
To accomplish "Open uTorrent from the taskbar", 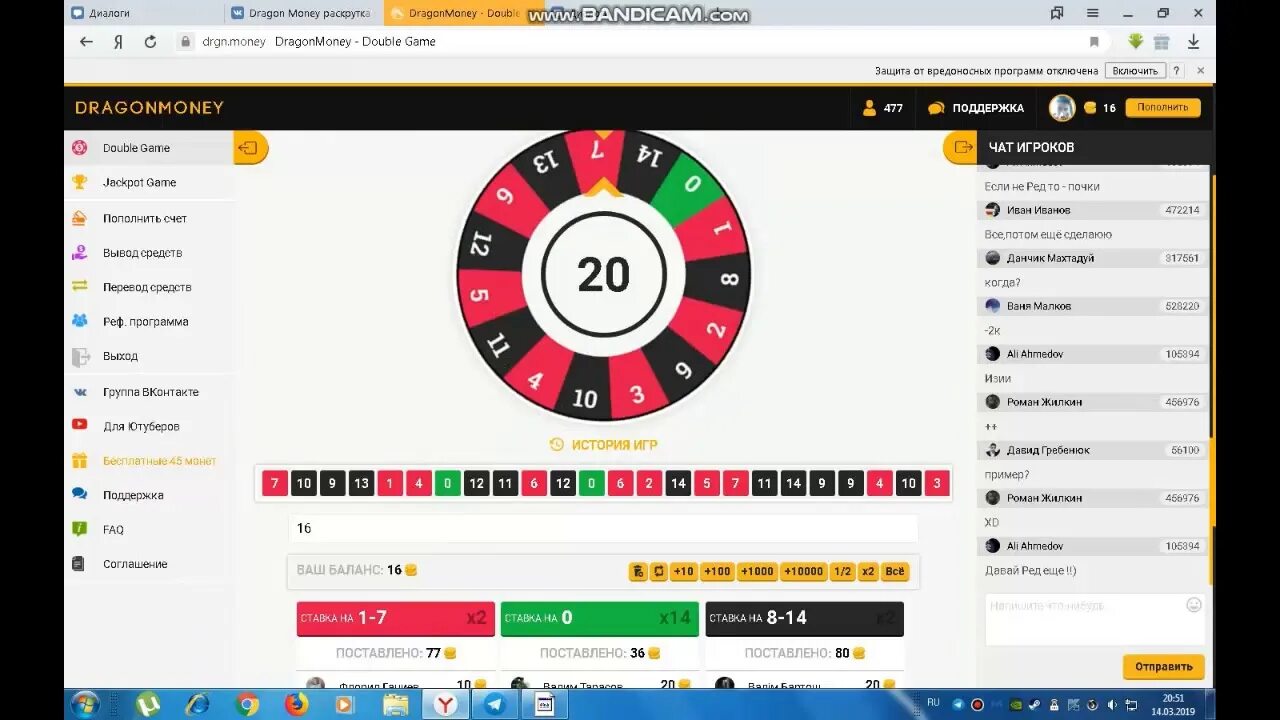I will [x=148, y=704].
